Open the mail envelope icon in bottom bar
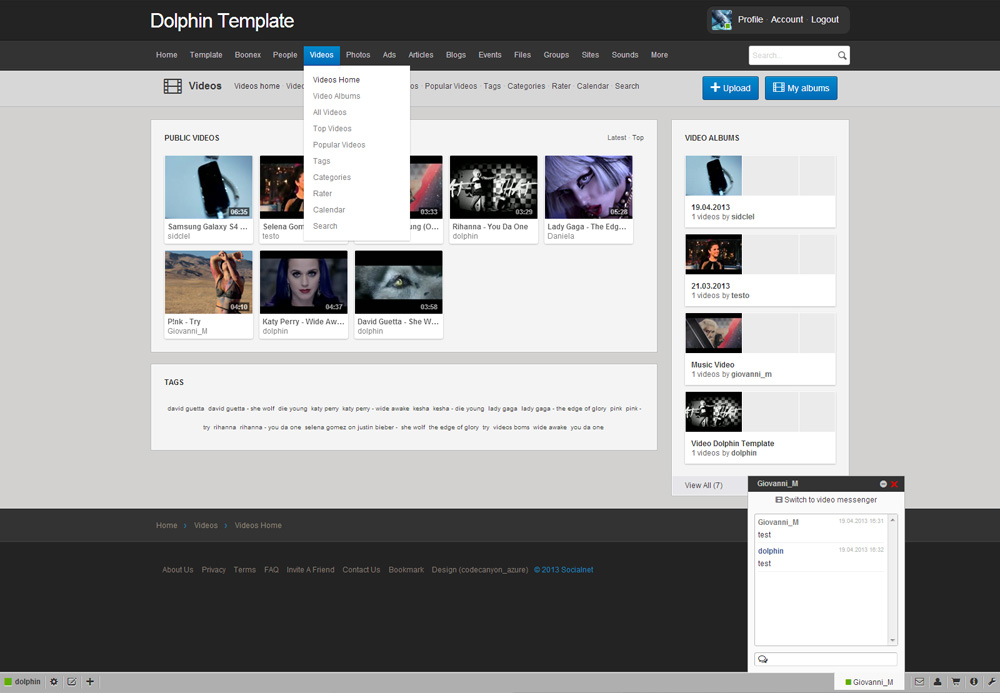Viewport: 1000px width, 693px height. point(919,682)
